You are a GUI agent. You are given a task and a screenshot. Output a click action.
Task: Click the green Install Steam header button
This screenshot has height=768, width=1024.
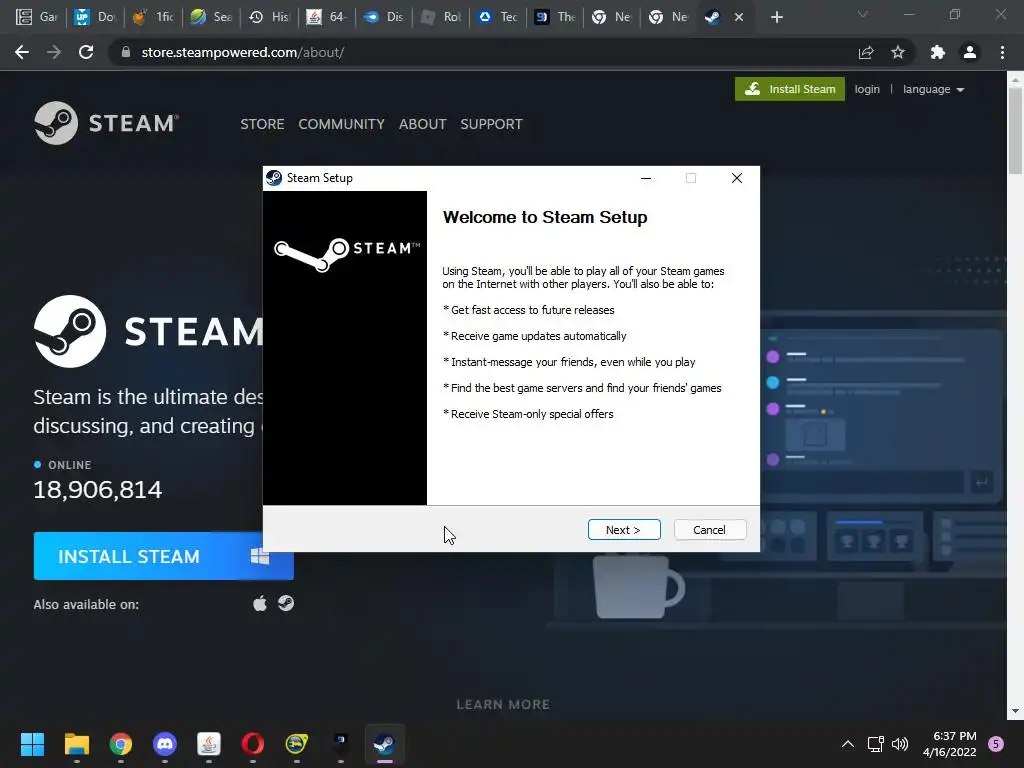[790, 89]
